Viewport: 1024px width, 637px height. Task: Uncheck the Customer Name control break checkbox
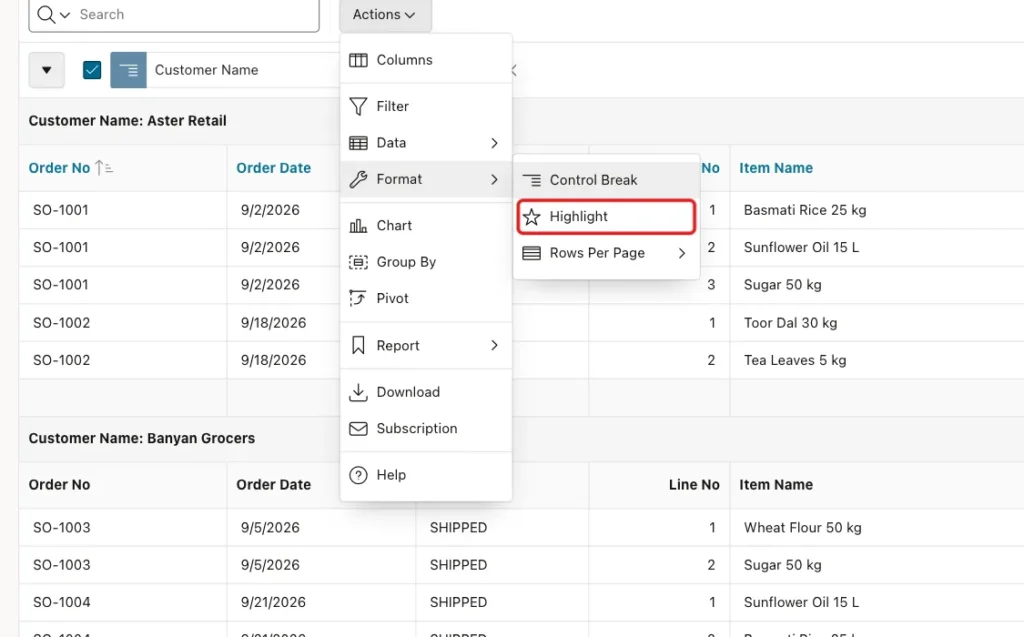point(92,70)
